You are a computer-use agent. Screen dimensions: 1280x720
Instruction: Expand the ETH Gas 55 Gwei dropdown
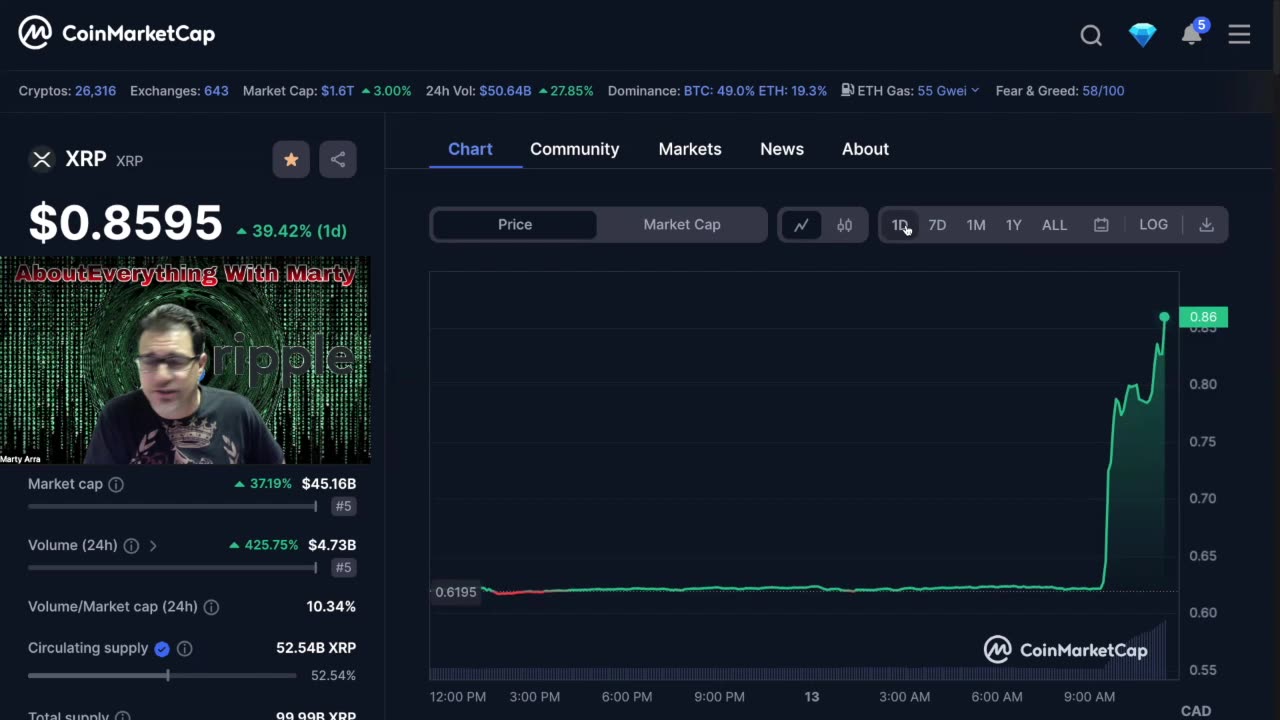tap(948, 91)
